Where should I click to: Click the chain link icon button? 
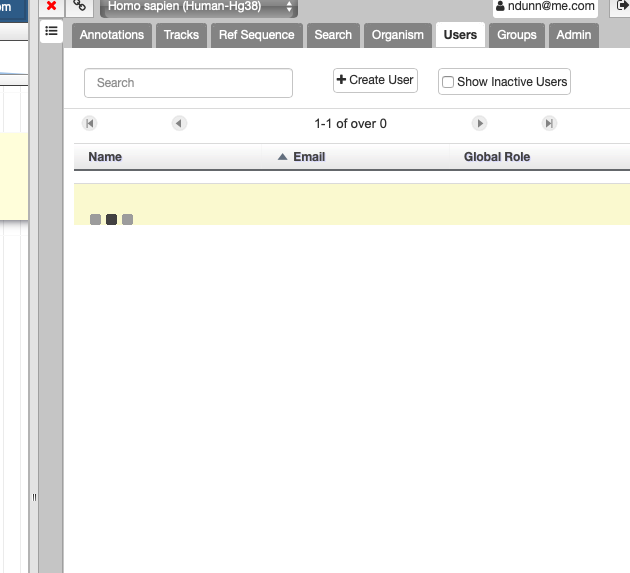[x=80, y=6]
